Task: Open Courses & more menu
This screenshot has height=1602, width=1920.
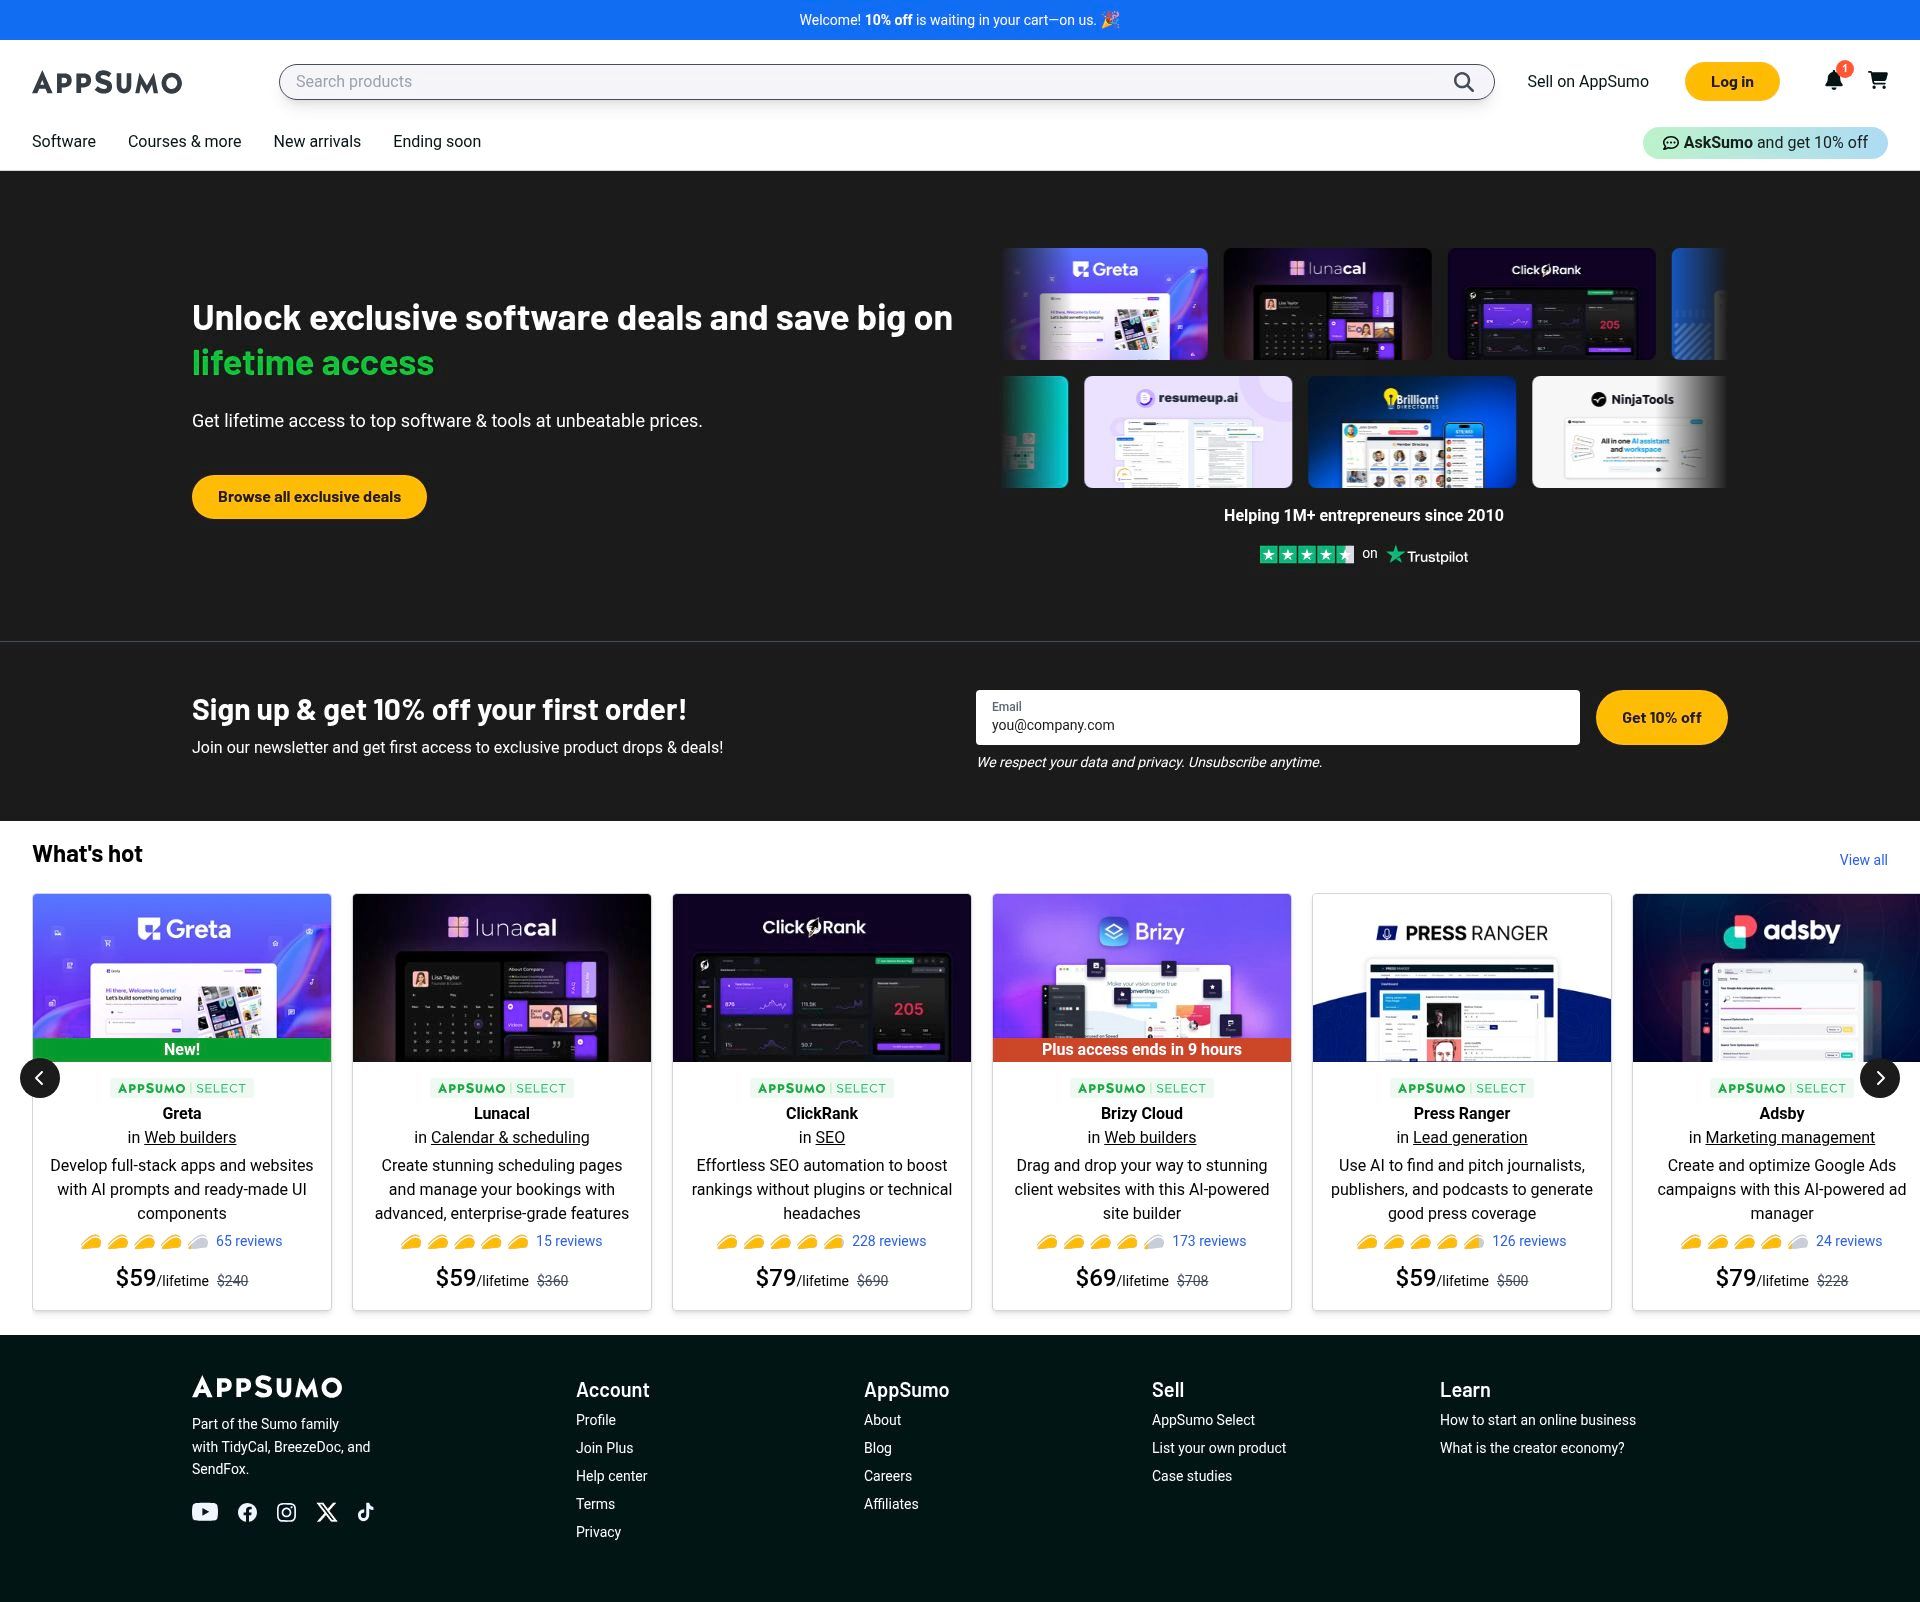Action: click(x=185, y=142)
